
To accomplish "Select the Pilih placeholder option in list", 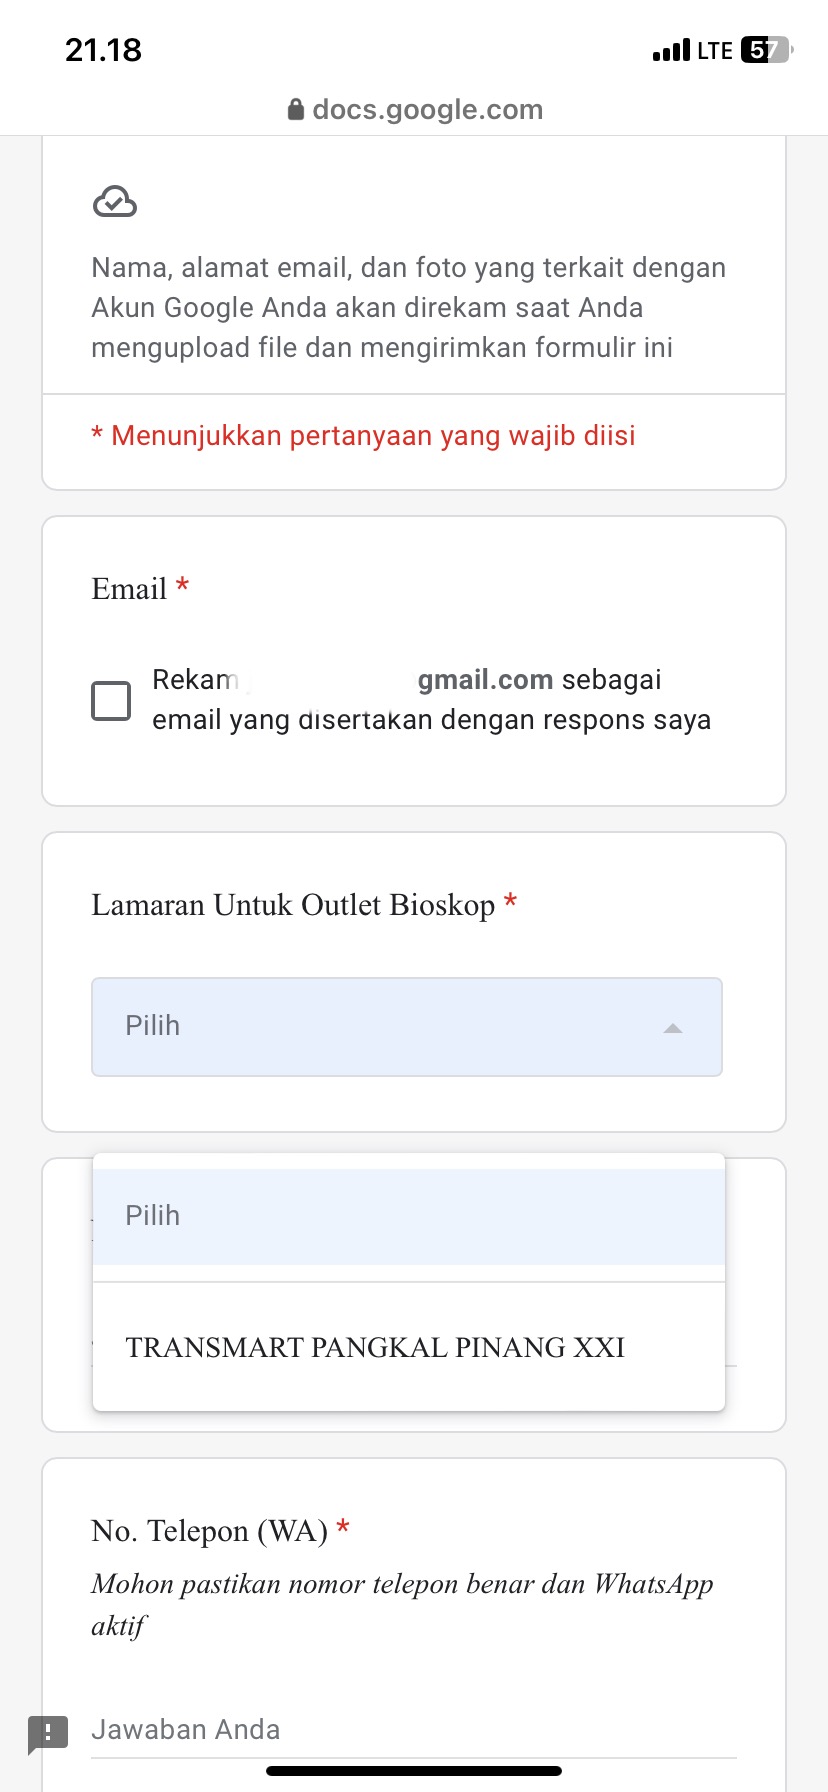I will pos(408,1216).
